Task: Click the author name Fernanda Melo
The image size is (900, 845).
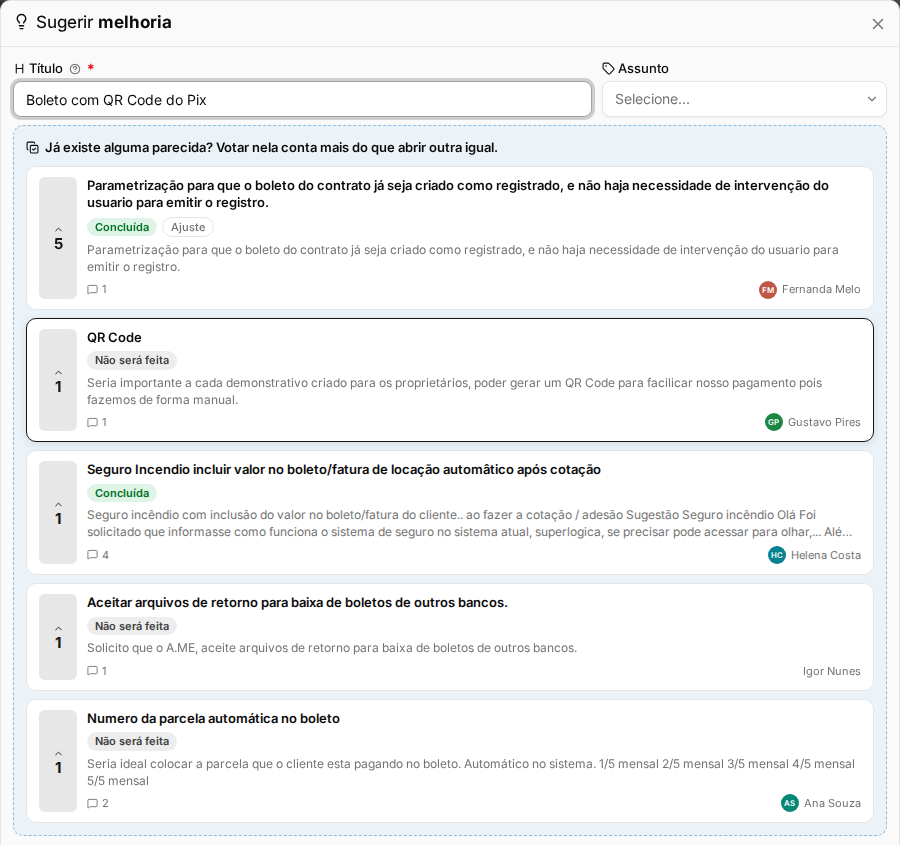Action: pos(821,289)
